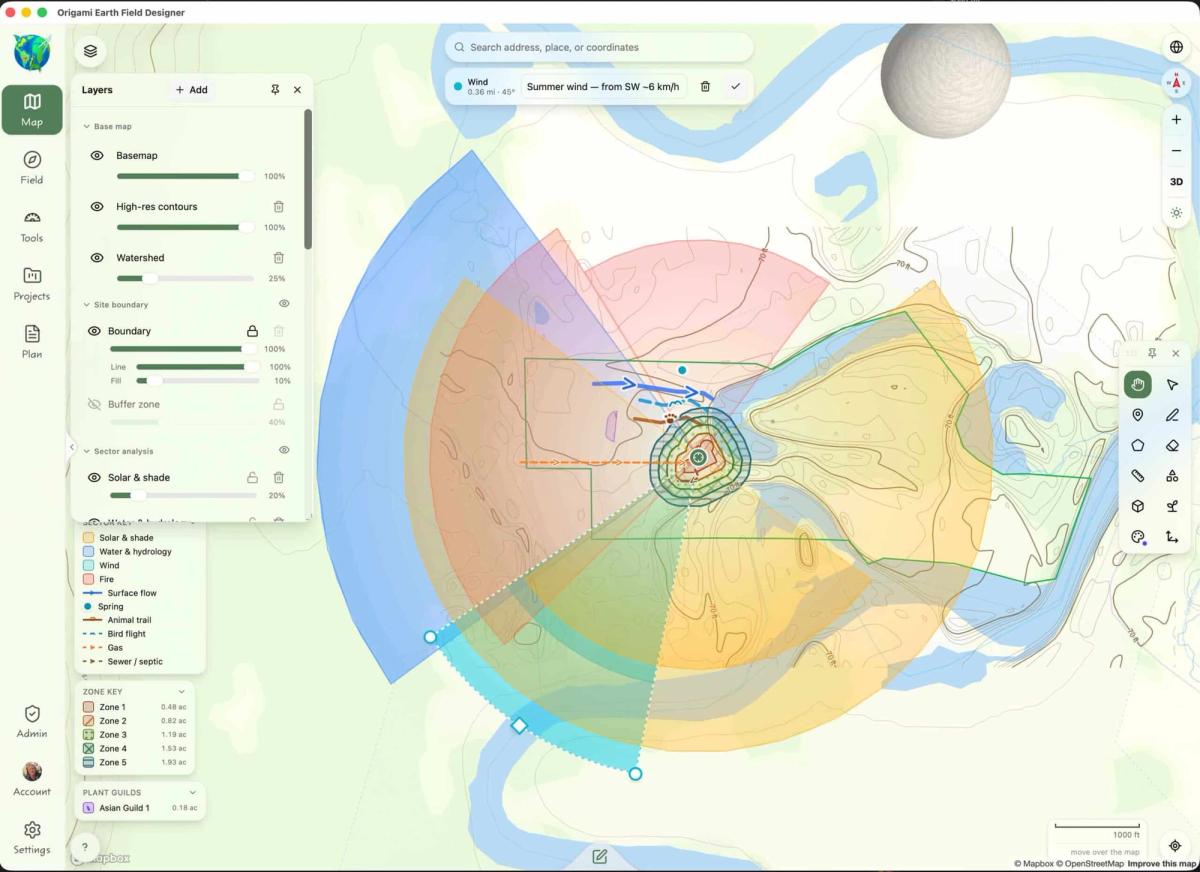Select the arrow pointer tool
This screenshot has width=1200, height=872.
(1172, 385)
